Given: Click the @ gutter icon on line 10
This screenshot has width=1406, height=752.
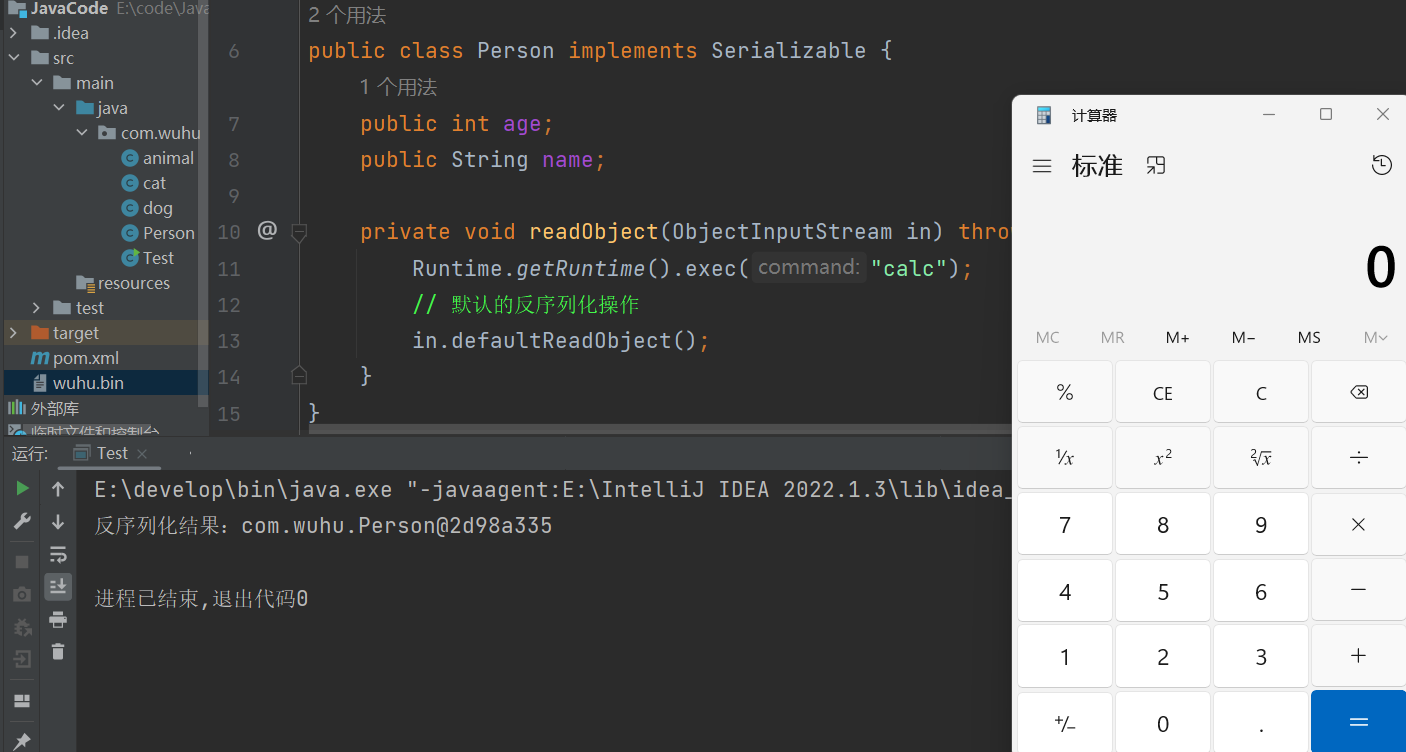Looking at the screenshot, I should click(266, 231).
